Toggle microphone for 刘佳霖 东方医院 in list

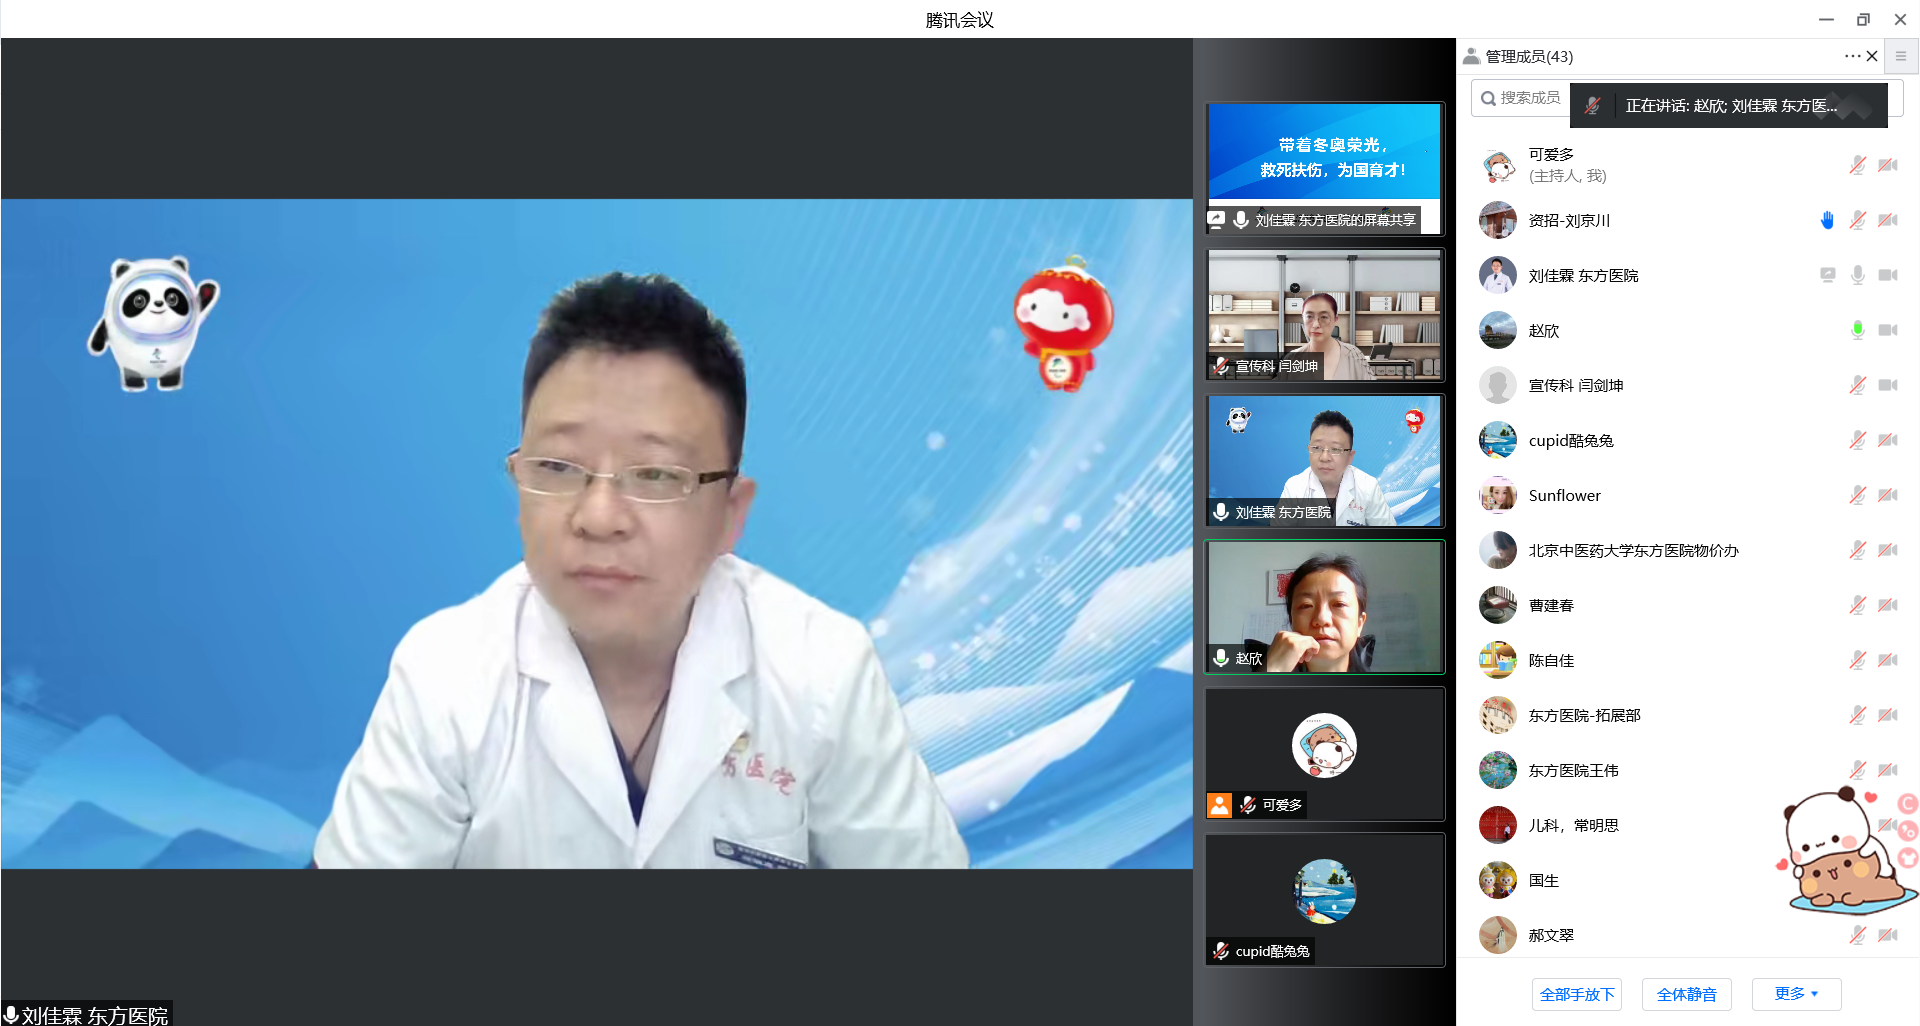(x=1857, y=275)
